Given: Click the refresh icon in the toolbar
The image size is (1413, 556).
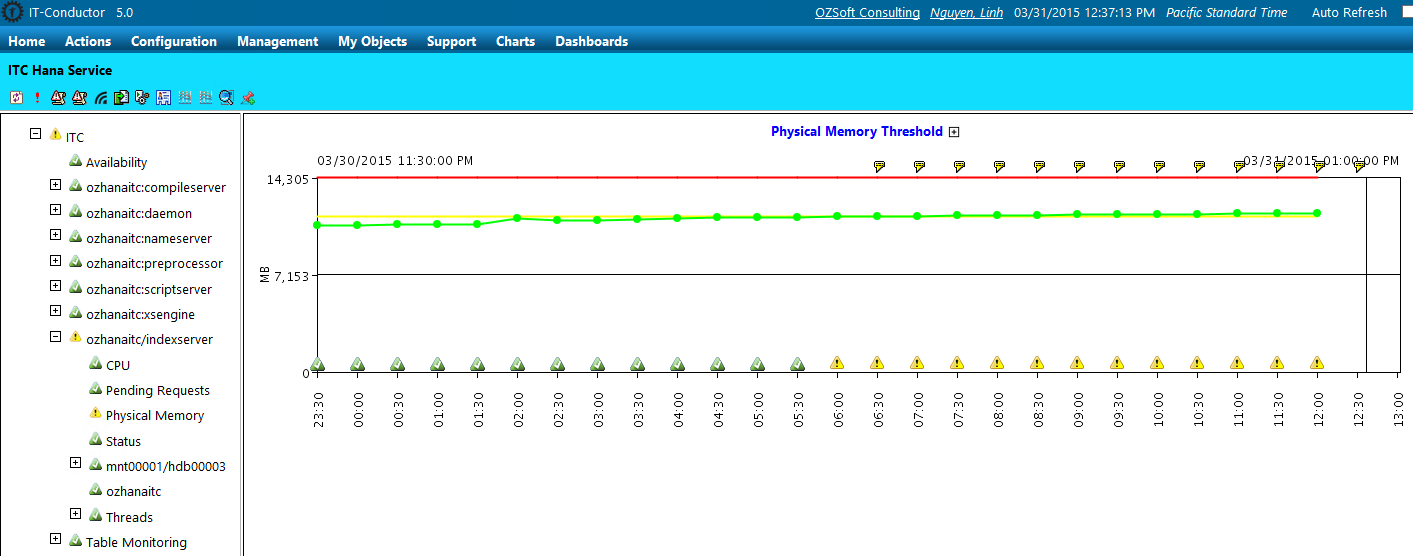Looking at the screenshot, I should click(16, 97).
